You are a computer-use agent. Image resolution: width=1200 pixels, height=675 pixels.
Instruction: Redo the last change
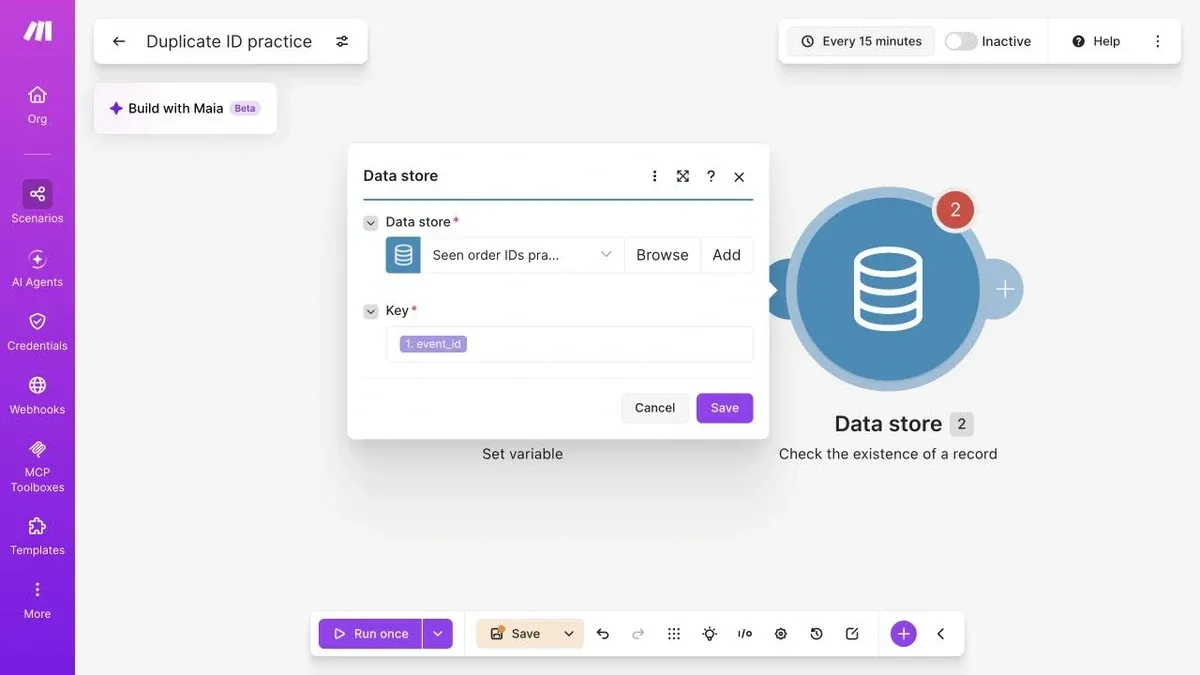(638, 634)
